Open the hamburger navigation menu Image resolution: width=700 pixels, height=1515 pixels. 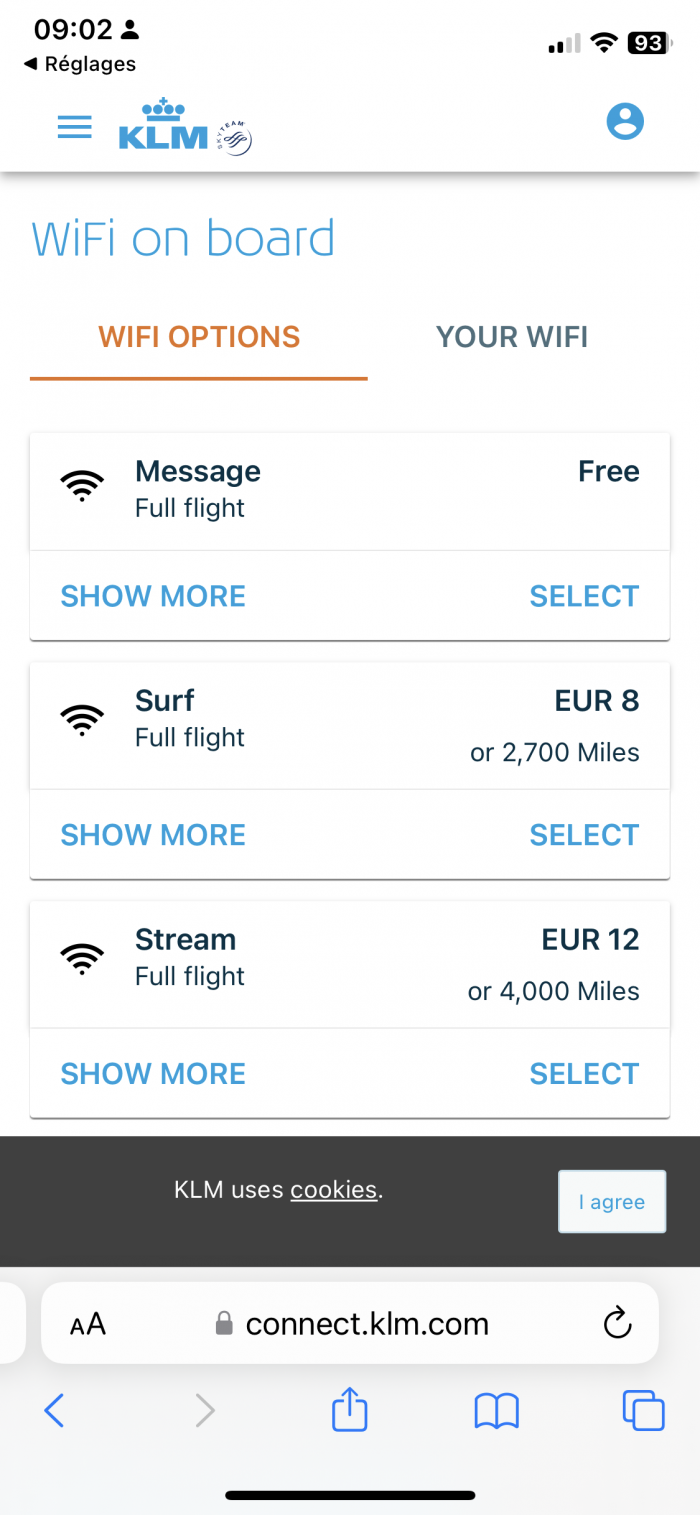click(x=75, y=127)
